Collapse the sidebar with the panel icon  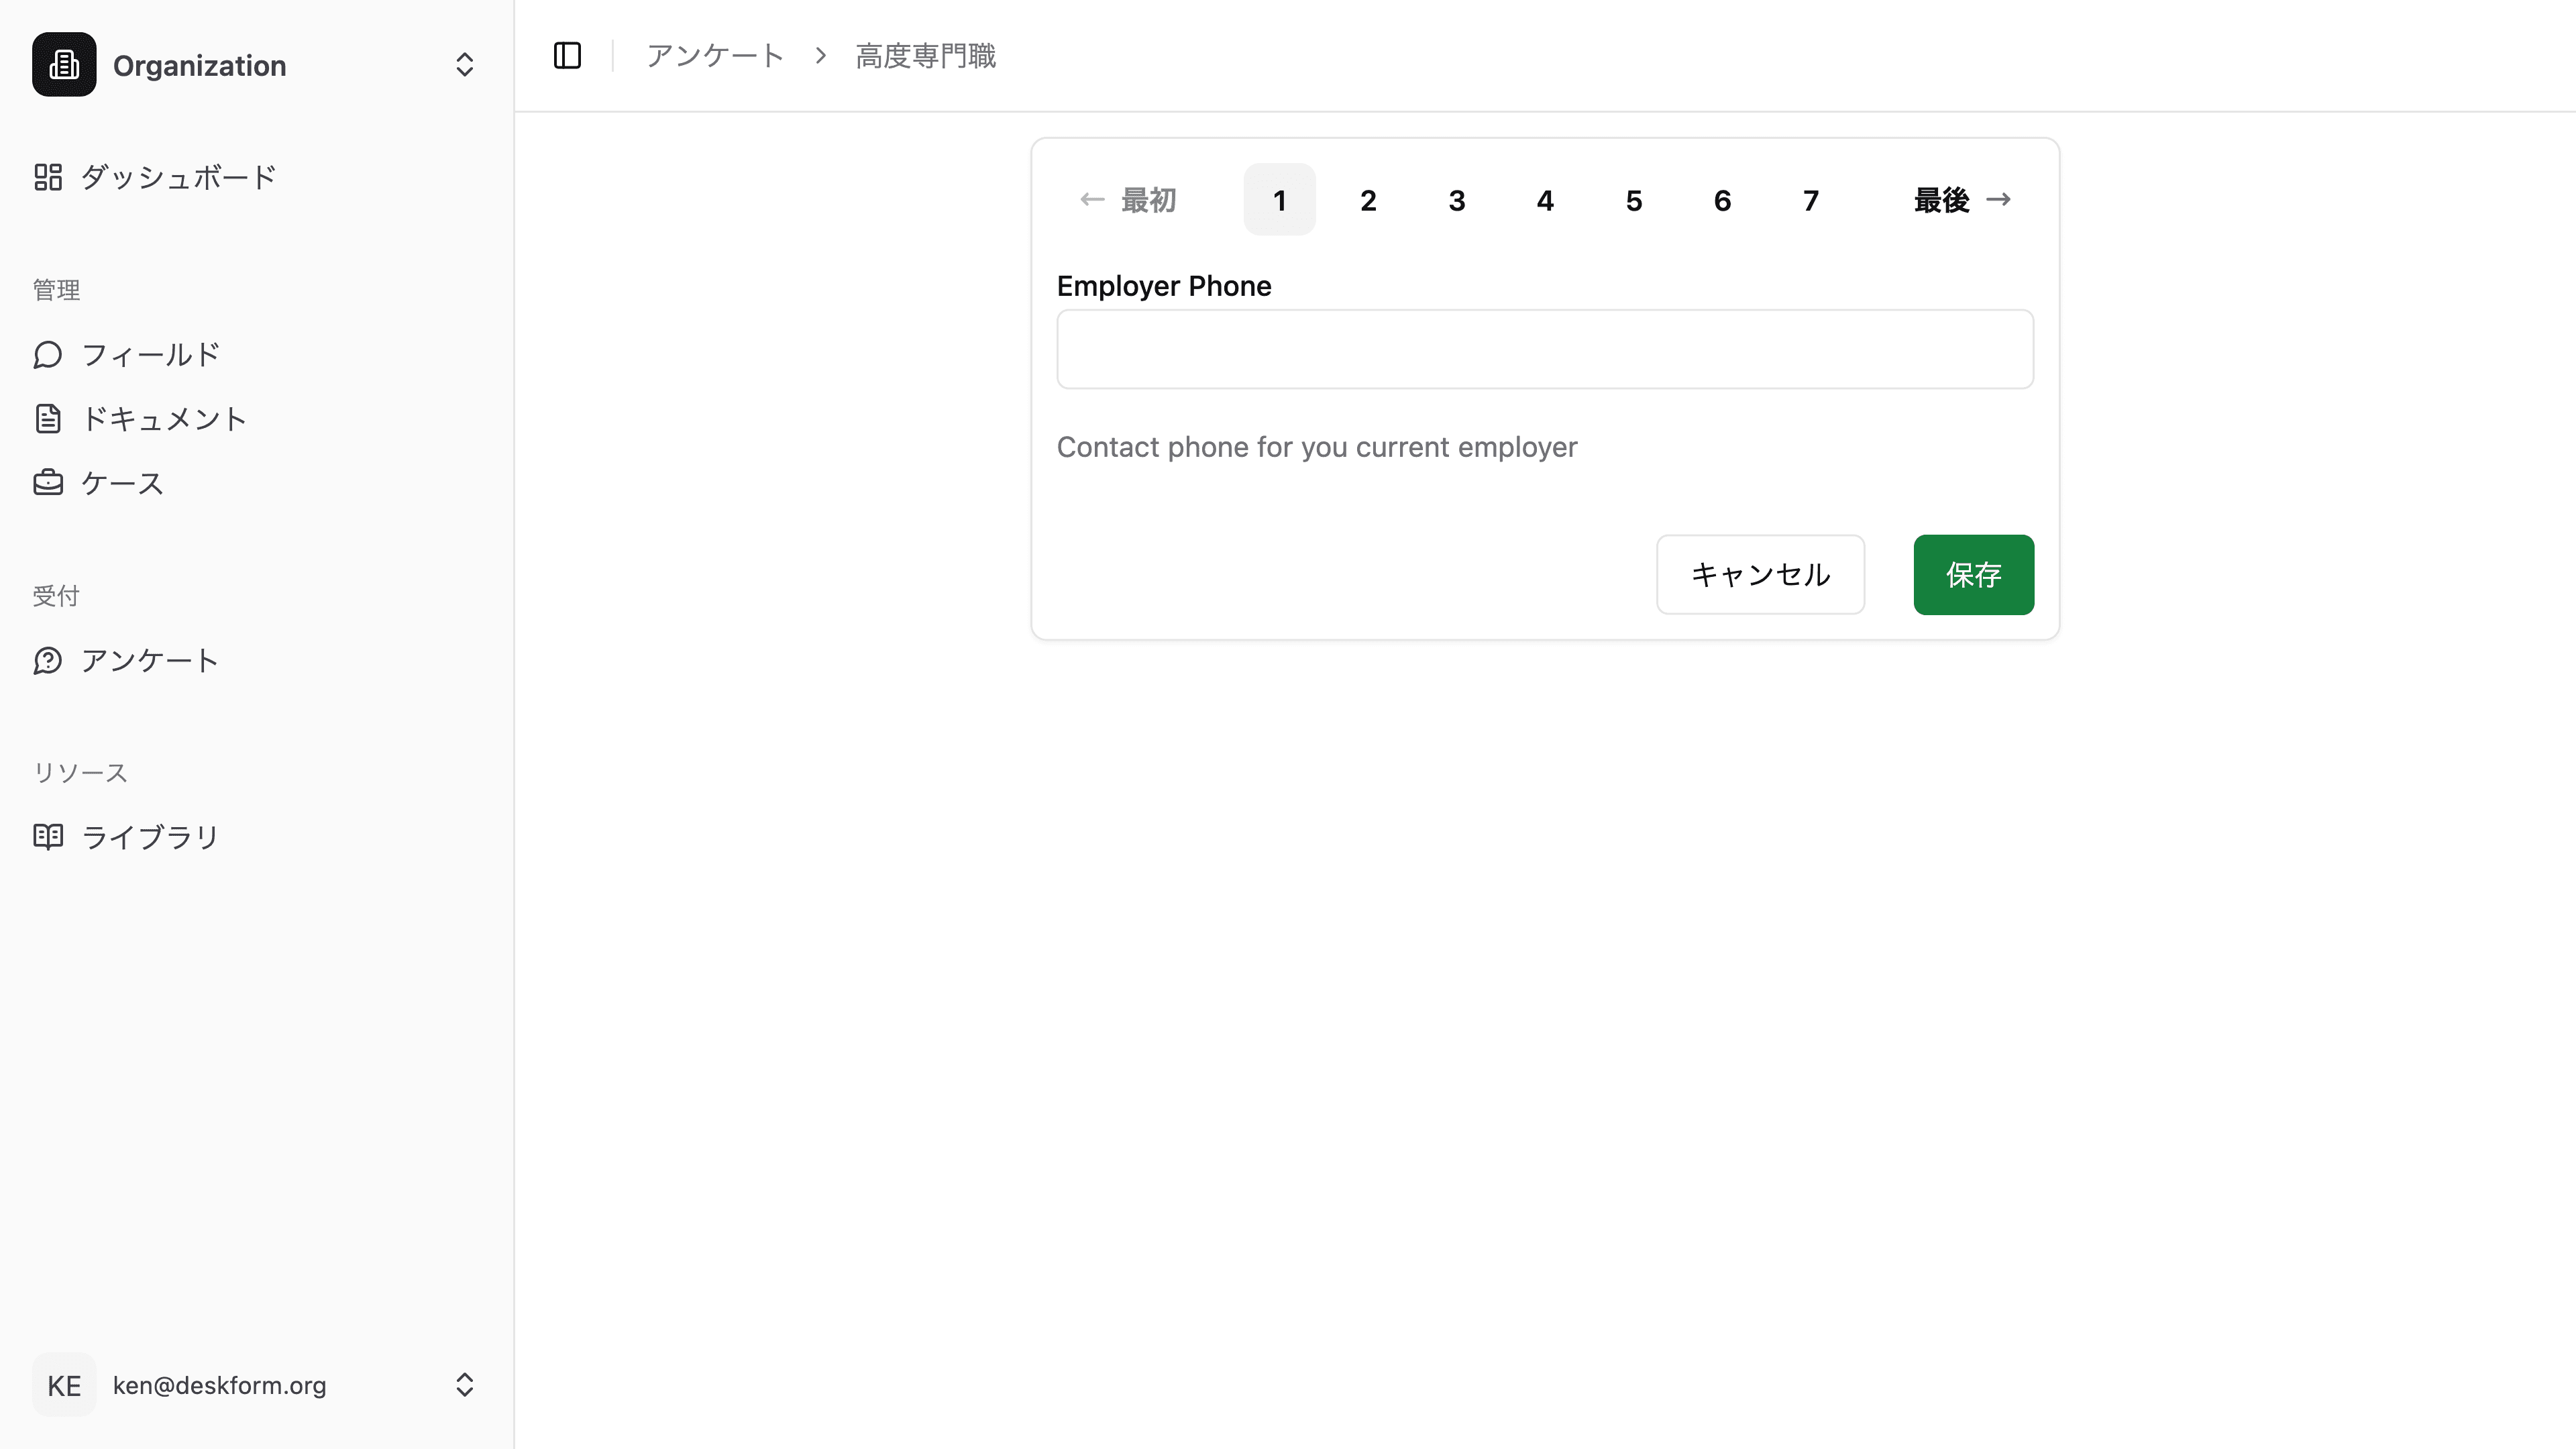tap(567, 56)
